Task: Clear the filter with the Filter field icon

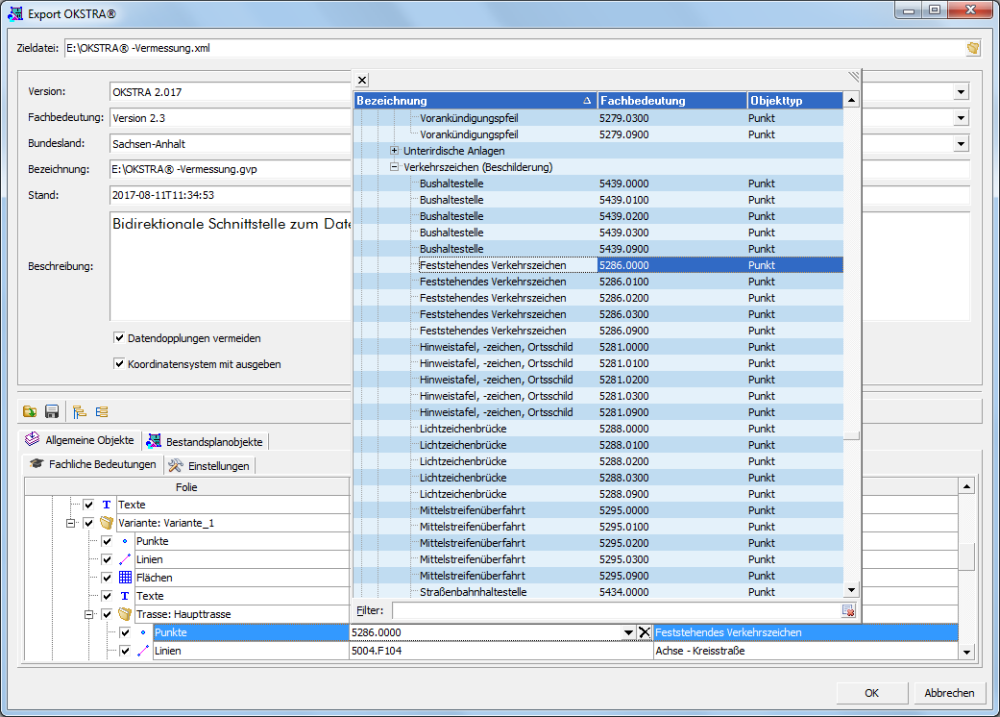Action: tap(848, 610)
